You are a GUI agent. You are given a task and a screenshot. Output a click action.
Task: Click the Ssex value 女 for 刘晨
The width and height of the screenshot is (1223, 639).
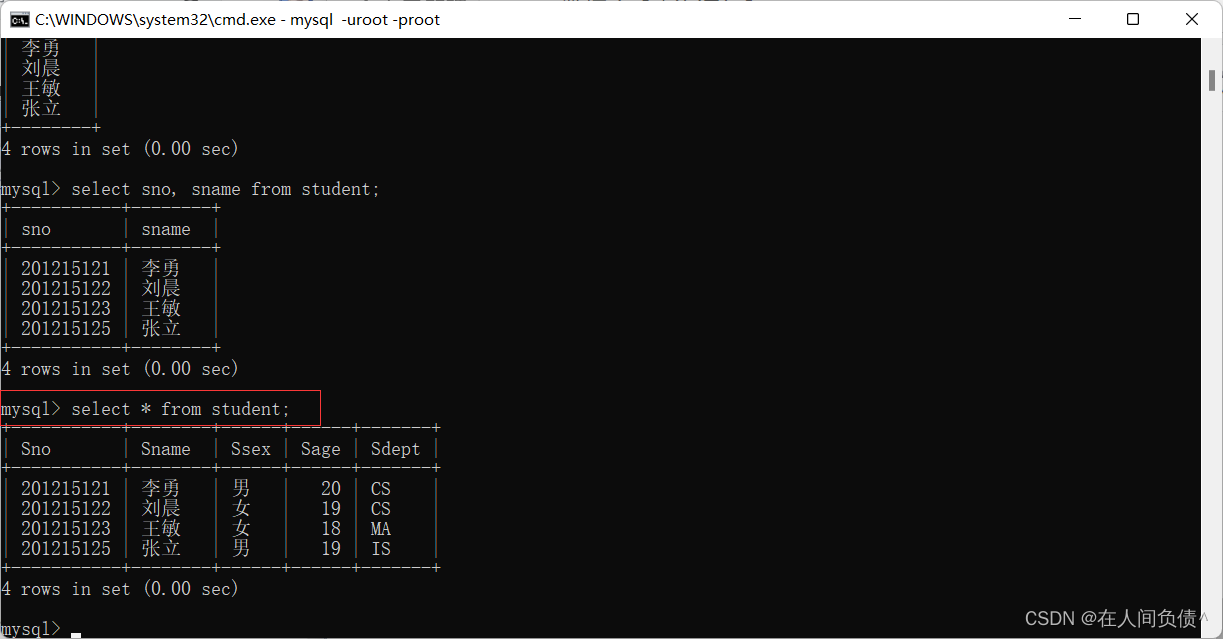click(241, 509)
